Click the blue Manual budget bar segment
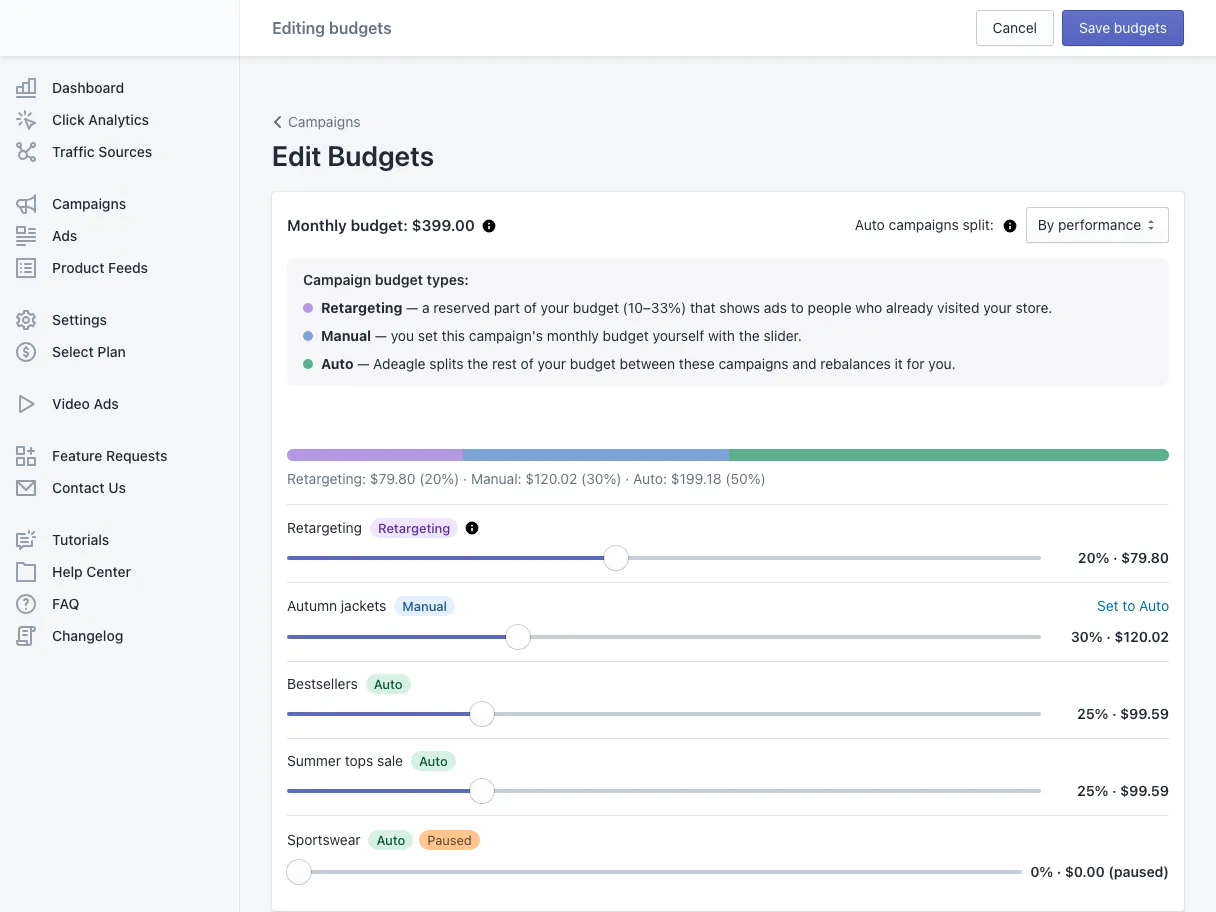The width and height of the screenshot is (1216, 912). click(x=596, y=455)
